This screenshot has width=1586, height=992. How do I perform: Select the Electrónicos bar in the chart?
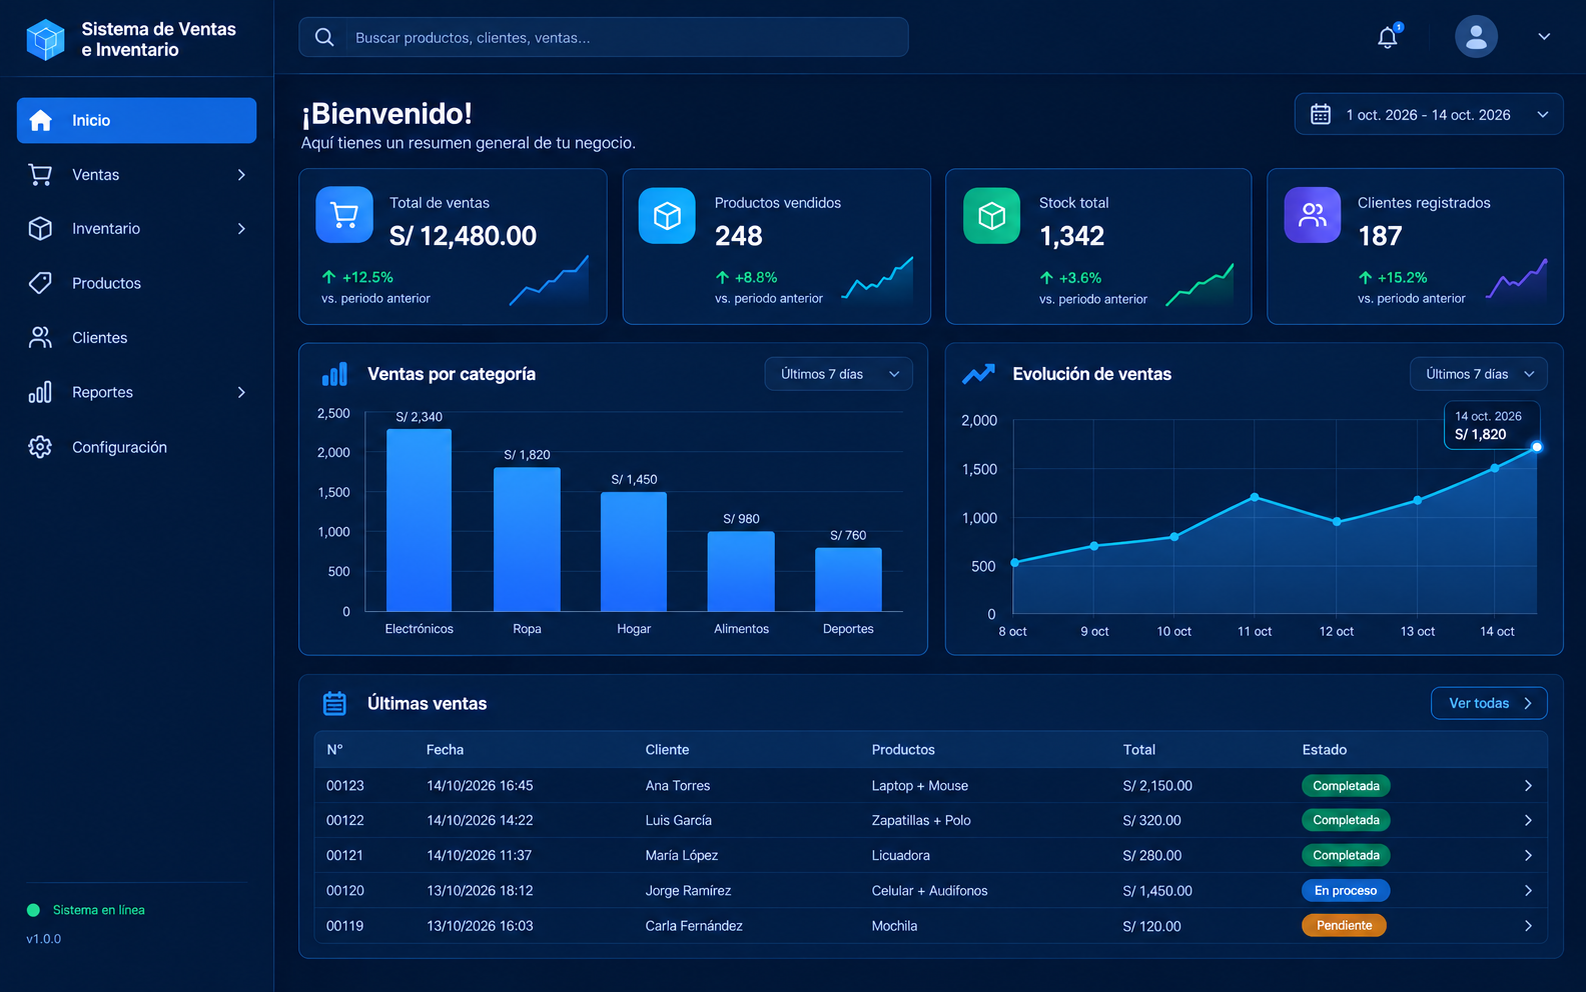tap(419, 520)
